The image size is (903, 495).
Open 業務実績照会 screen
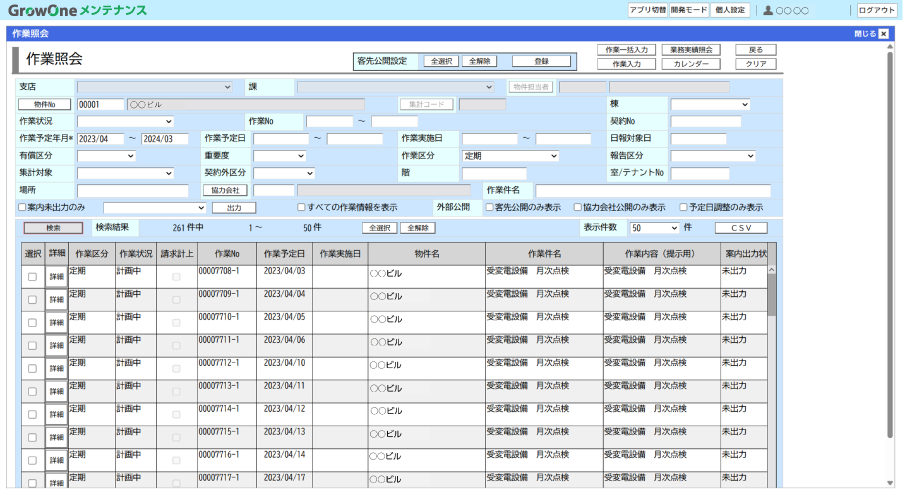pyautogui.click(x=691, y=50)
